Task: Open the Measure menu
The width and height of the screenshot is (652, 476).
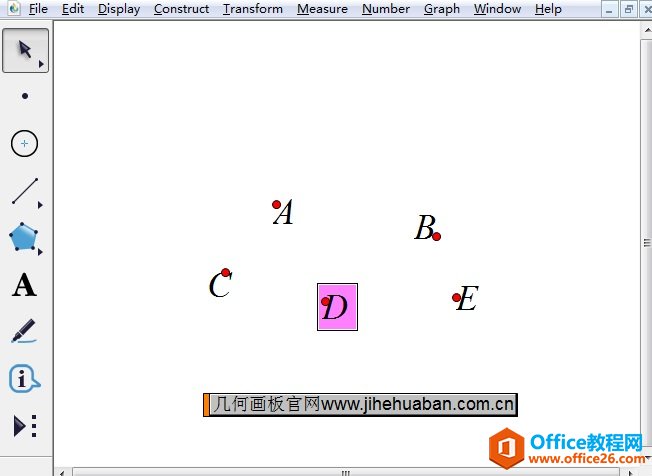Action: click(x=322, y=9)
